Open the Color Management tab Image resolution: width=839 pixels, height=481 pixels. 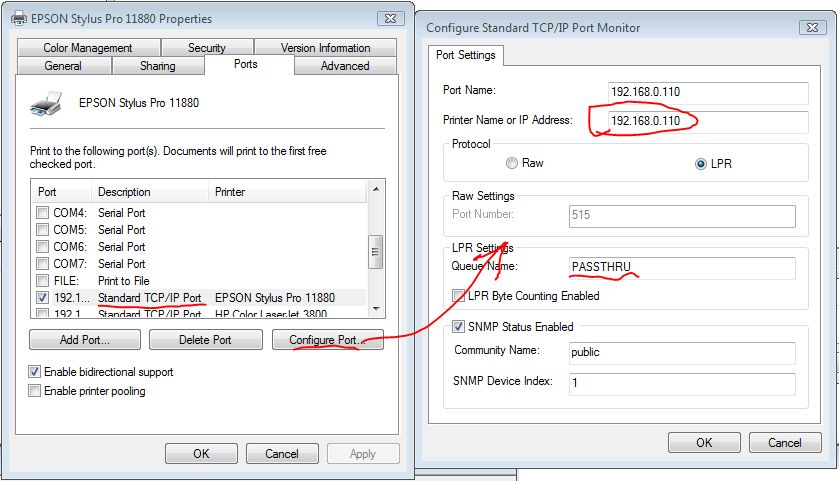pyautogui.click(x=88, y=48)
